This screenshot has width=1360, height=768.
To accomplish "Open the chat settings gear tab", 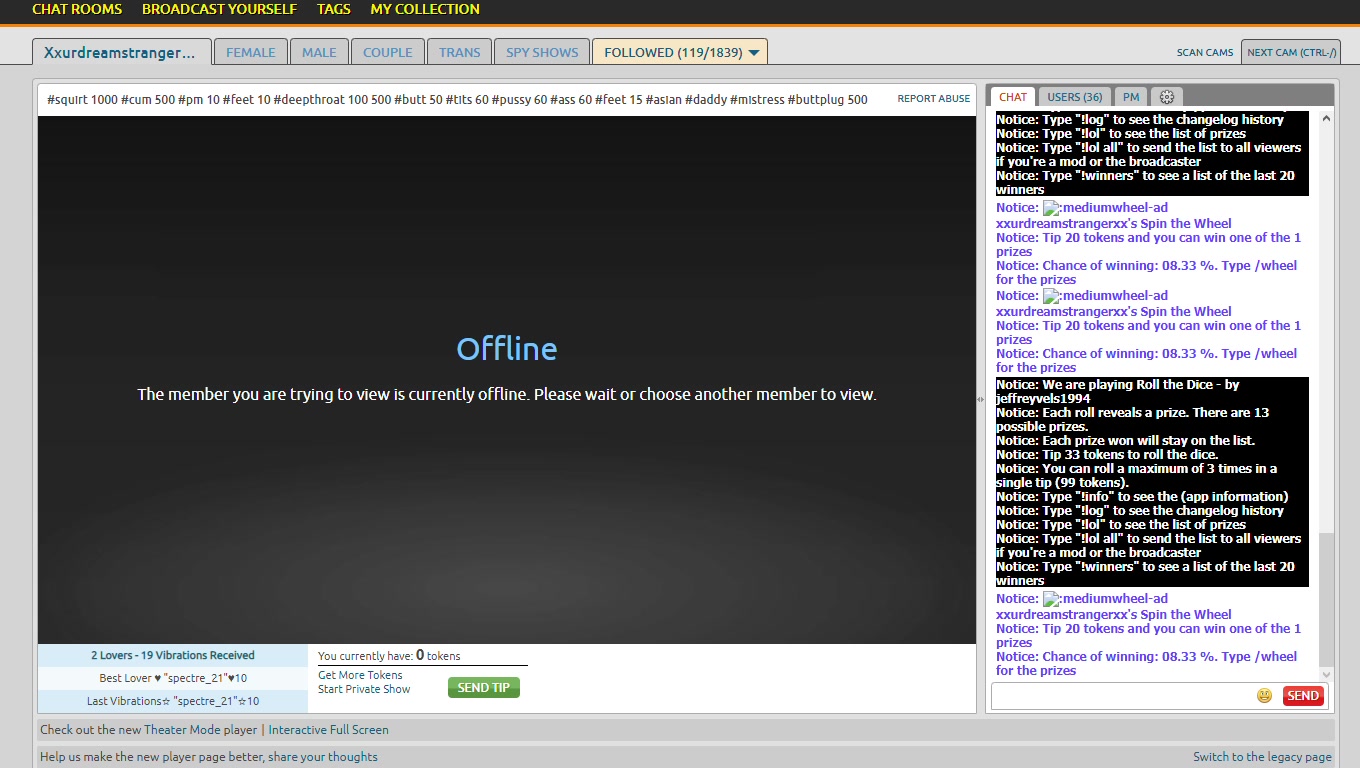I will (x=1166, y=97).
